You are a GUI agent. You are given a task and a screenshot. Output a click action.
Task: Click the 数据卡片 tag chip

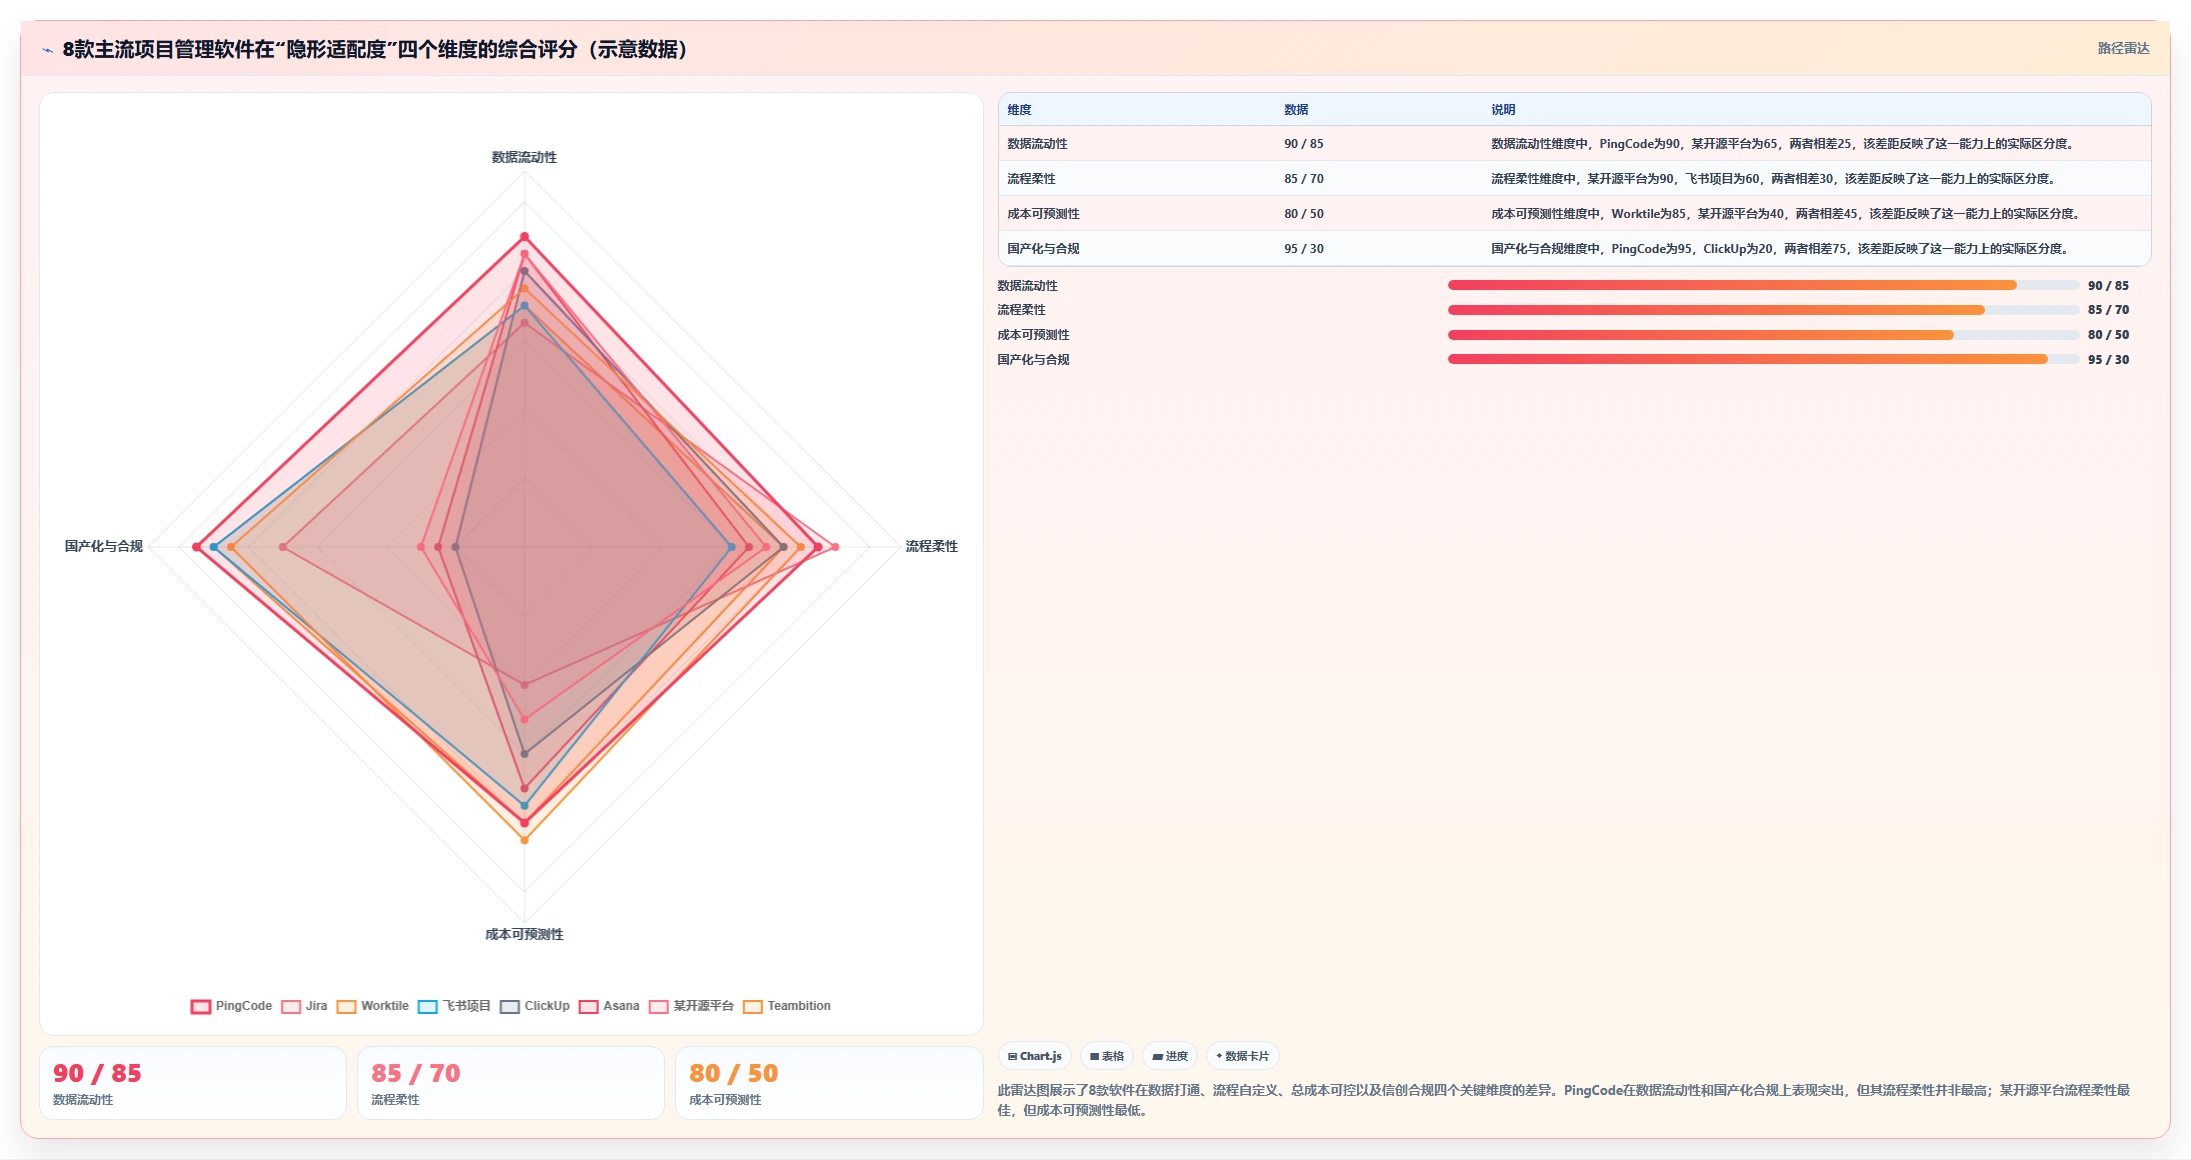(1243, 1056)
